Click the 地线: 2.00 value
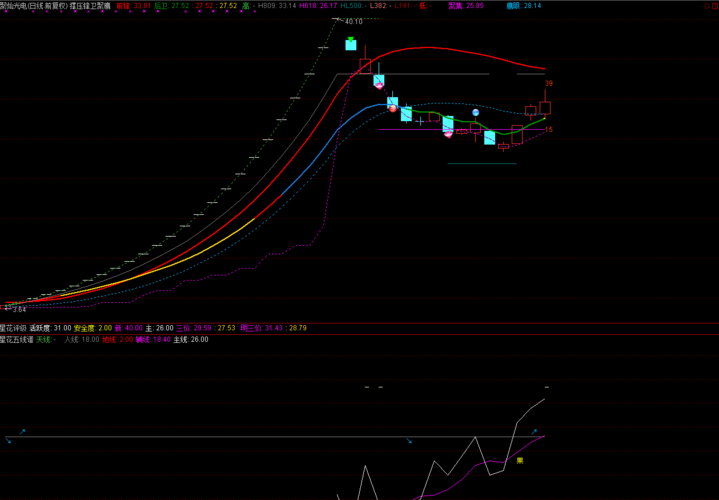Screen dimensions: 719x500 coord(117,340)
